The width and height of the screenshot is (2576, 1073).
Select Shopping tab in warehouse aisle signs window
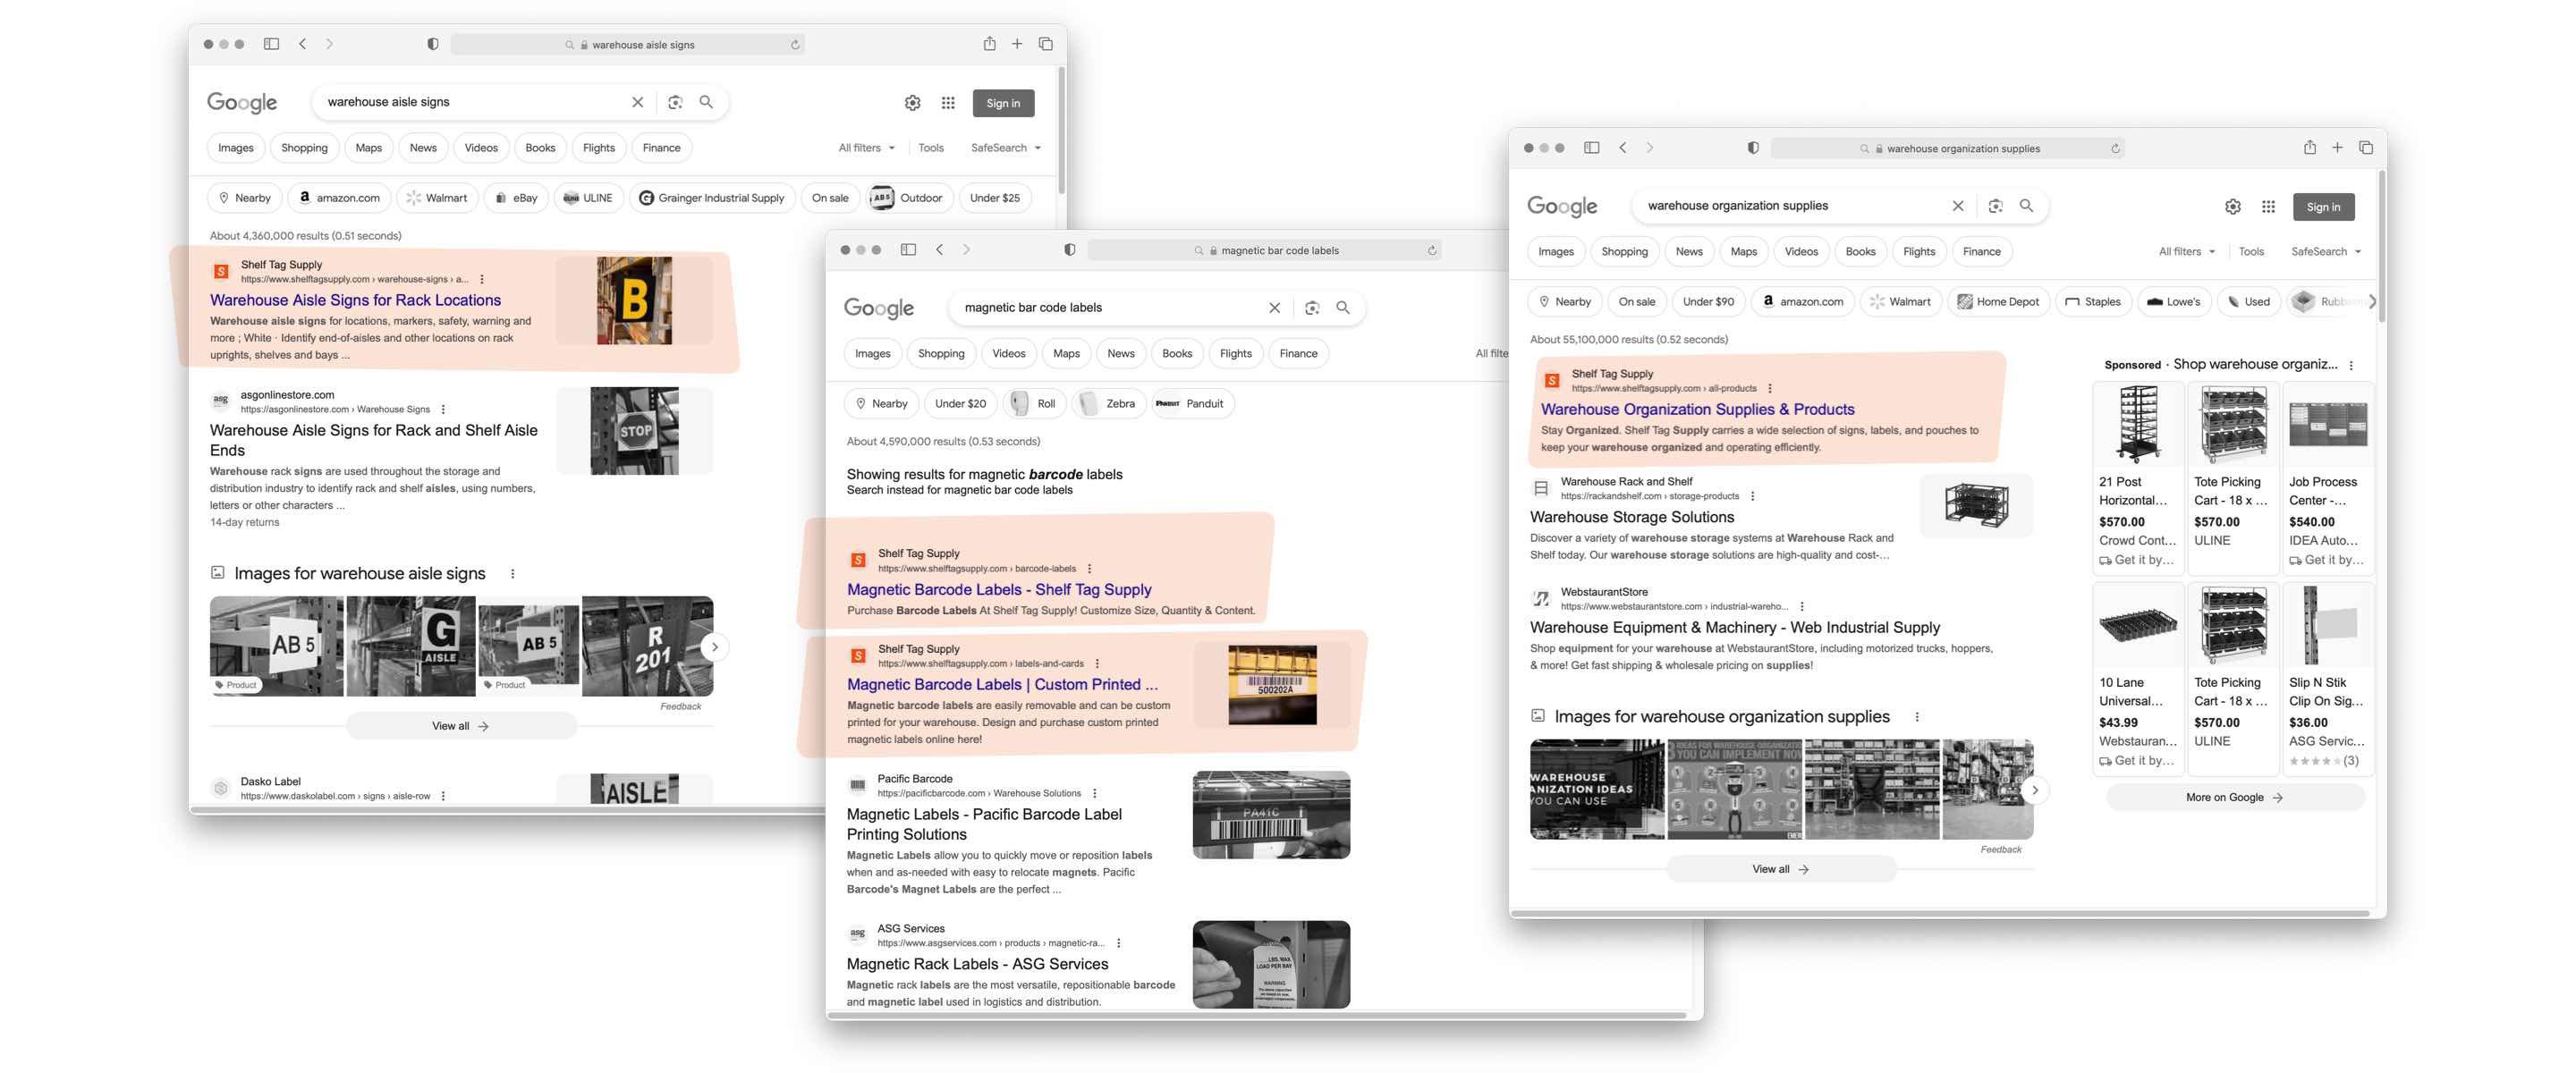[304, 148]
